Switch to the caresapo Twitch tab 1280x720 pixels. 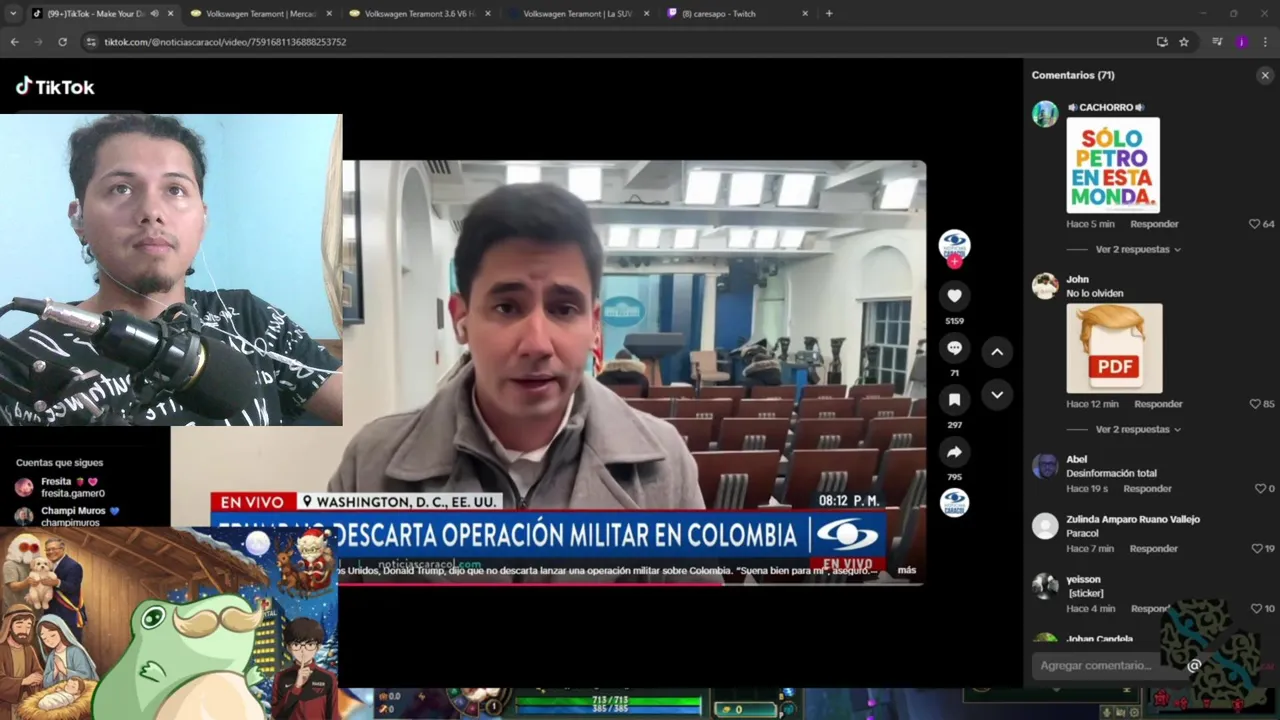pyautogui.click(x=729, y=14)
